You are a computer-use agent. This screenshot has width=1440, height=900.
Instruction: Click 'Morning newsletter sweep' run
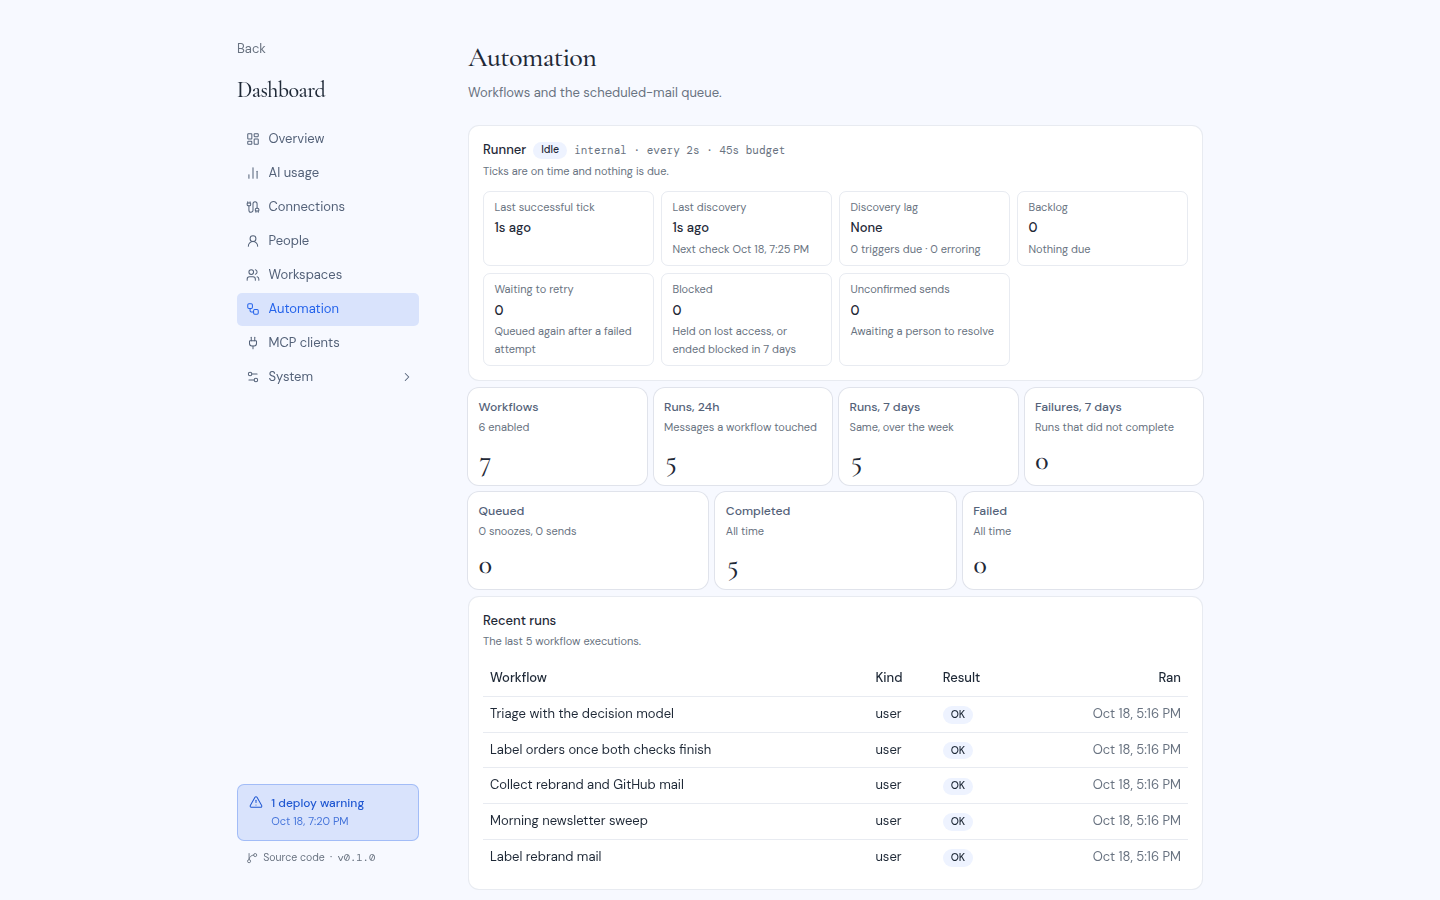click(x=835, y=821)
